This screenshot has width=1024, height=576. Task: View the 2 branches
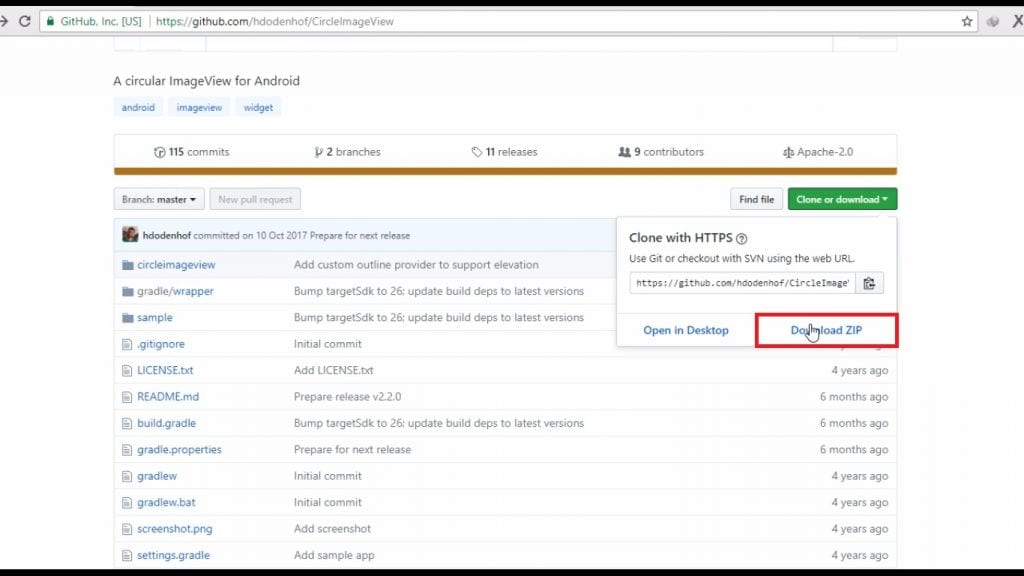(347, 152)
